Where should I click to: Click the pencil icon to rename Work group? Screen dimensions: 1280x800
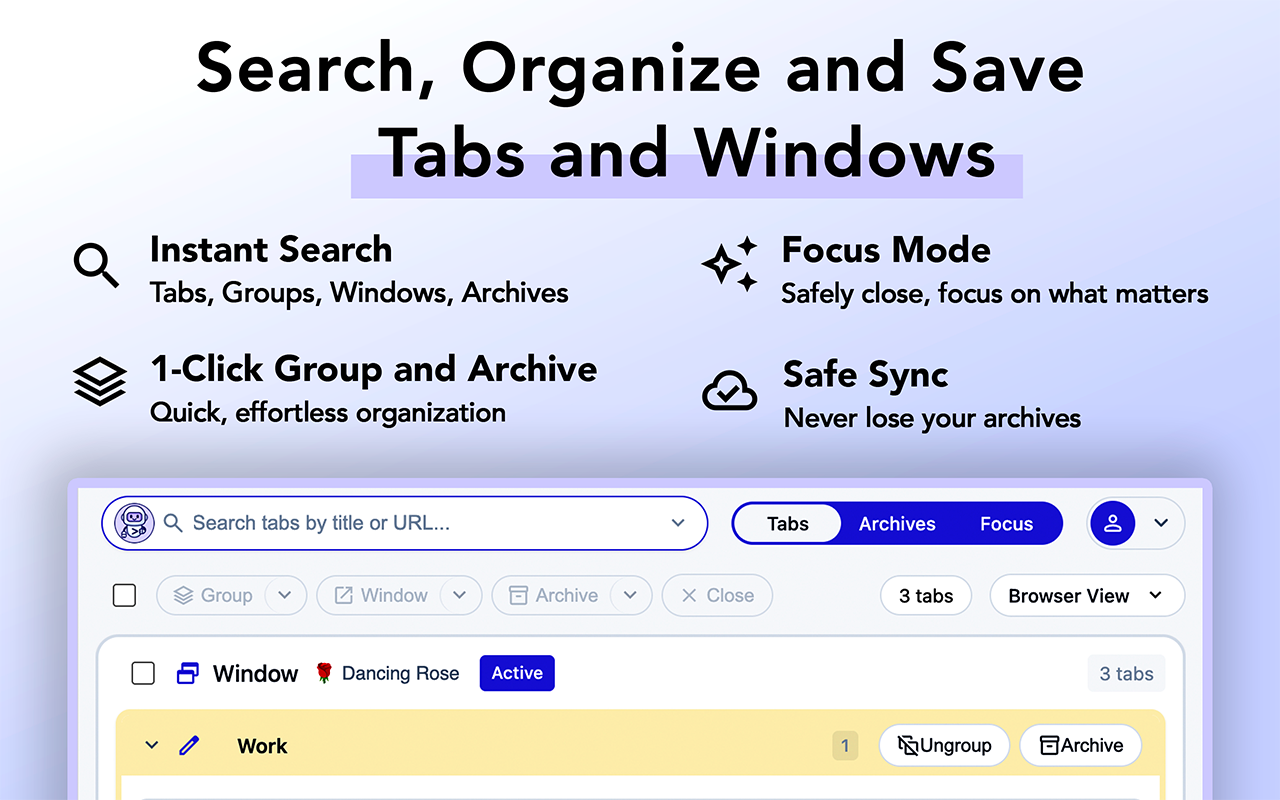pyautogui.click(x=190, y=745)
